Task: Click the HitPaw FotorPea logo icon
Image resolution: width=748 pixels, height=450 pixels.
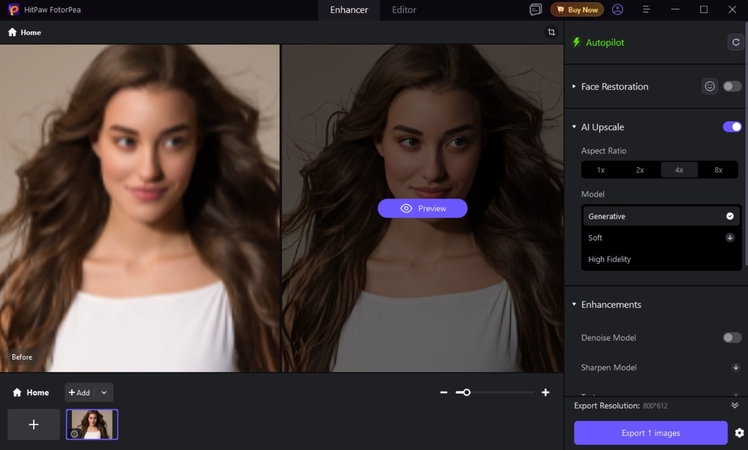Action: click(13, 10)
